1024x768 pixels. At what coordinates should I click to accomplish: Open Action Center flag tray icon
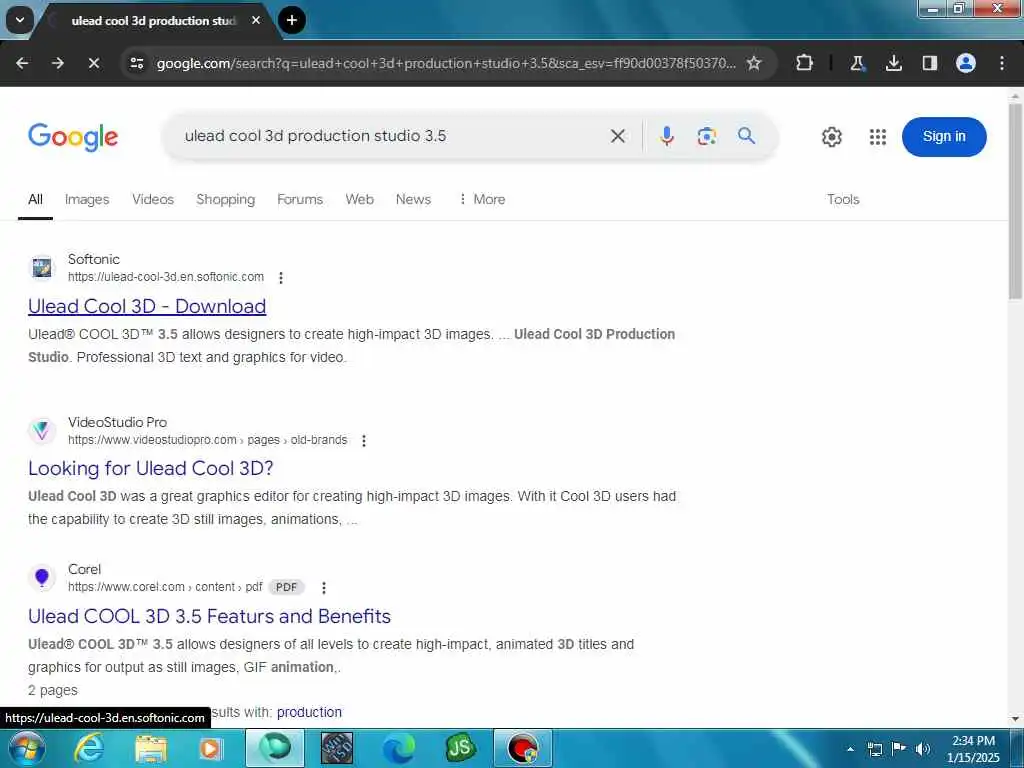899,749
